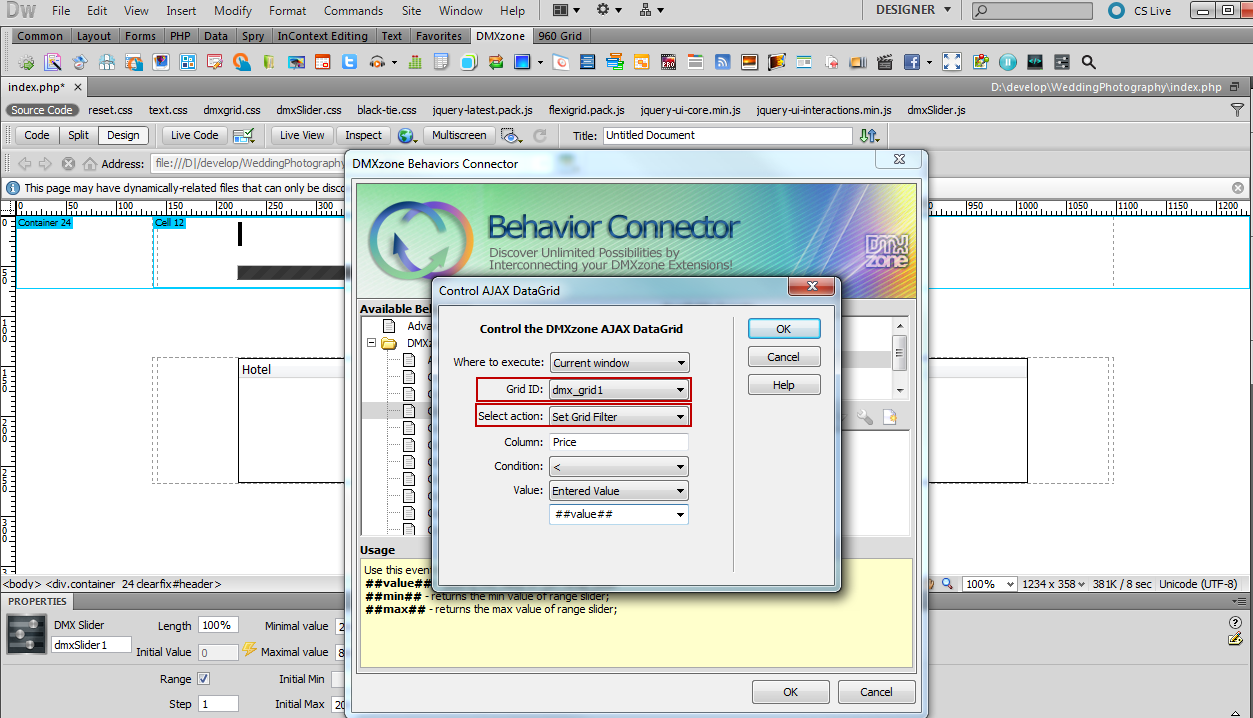Switch to Code view
Image resolution: width=1253 pixels, height=718 pixels.
tap(37, 135)
